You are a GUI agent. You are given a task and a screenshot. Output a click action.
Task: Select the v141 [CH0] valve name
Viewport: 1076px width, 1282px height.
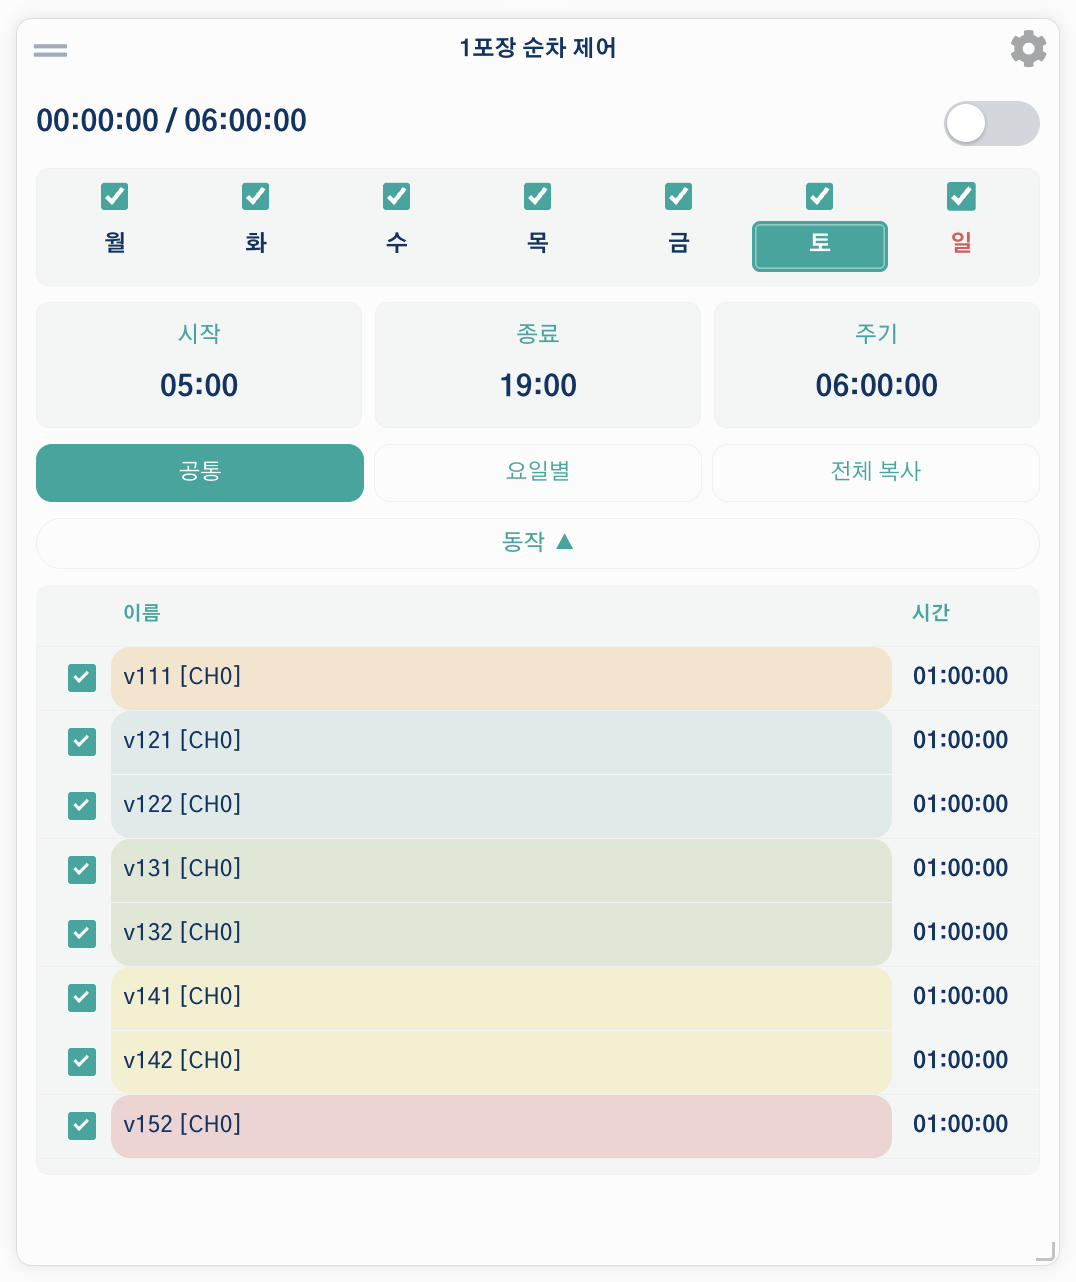(x=501, y=998)
